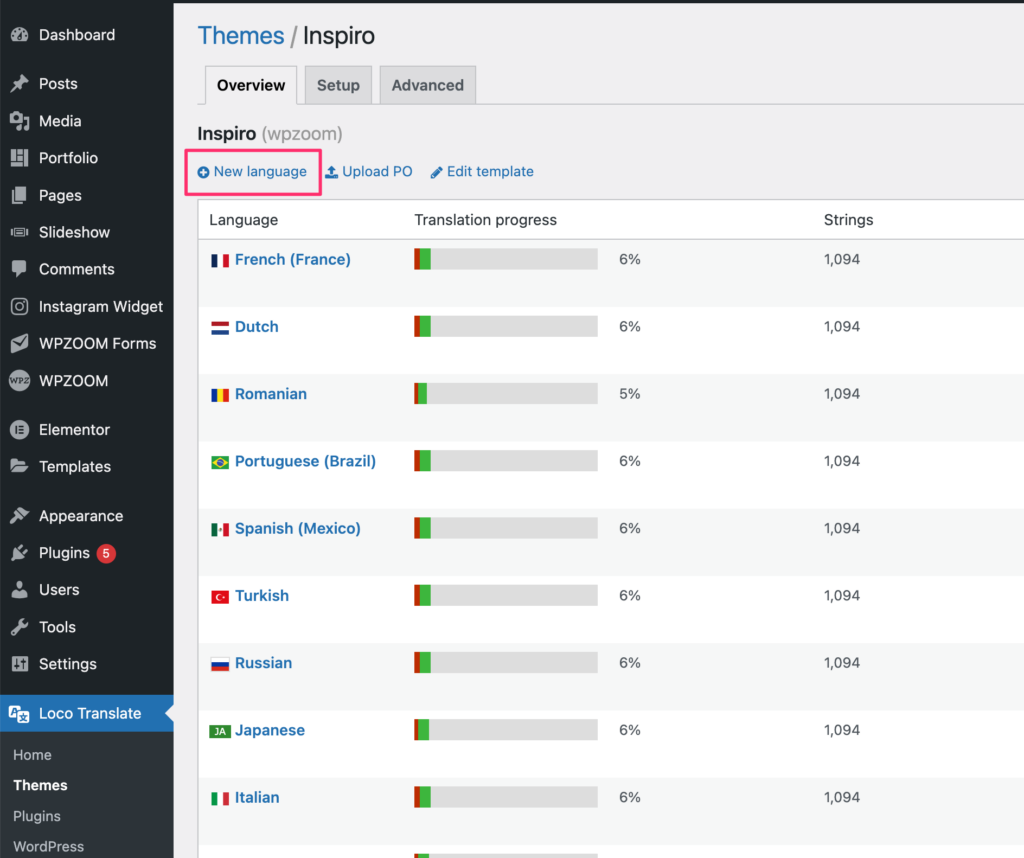Click the Comments speech bubble icon
The height and width of the screenshot is (858, 1024).
point(20,268)
